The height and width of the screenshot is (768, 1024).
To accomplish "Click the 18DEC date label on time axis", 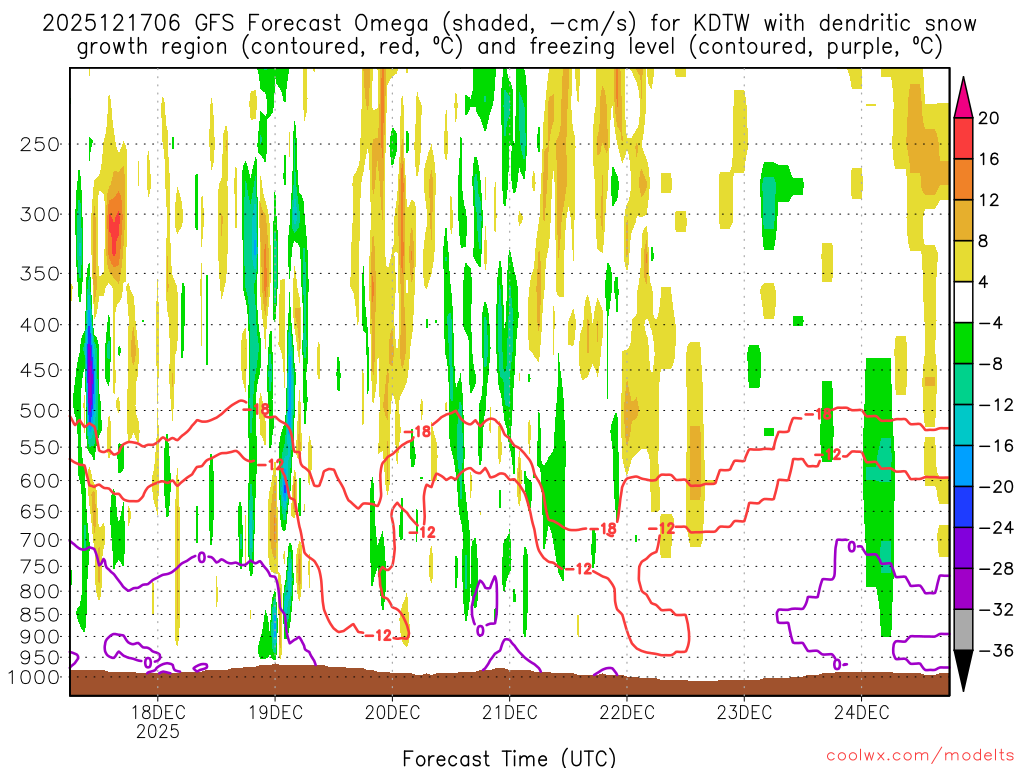I will (157, 712).
